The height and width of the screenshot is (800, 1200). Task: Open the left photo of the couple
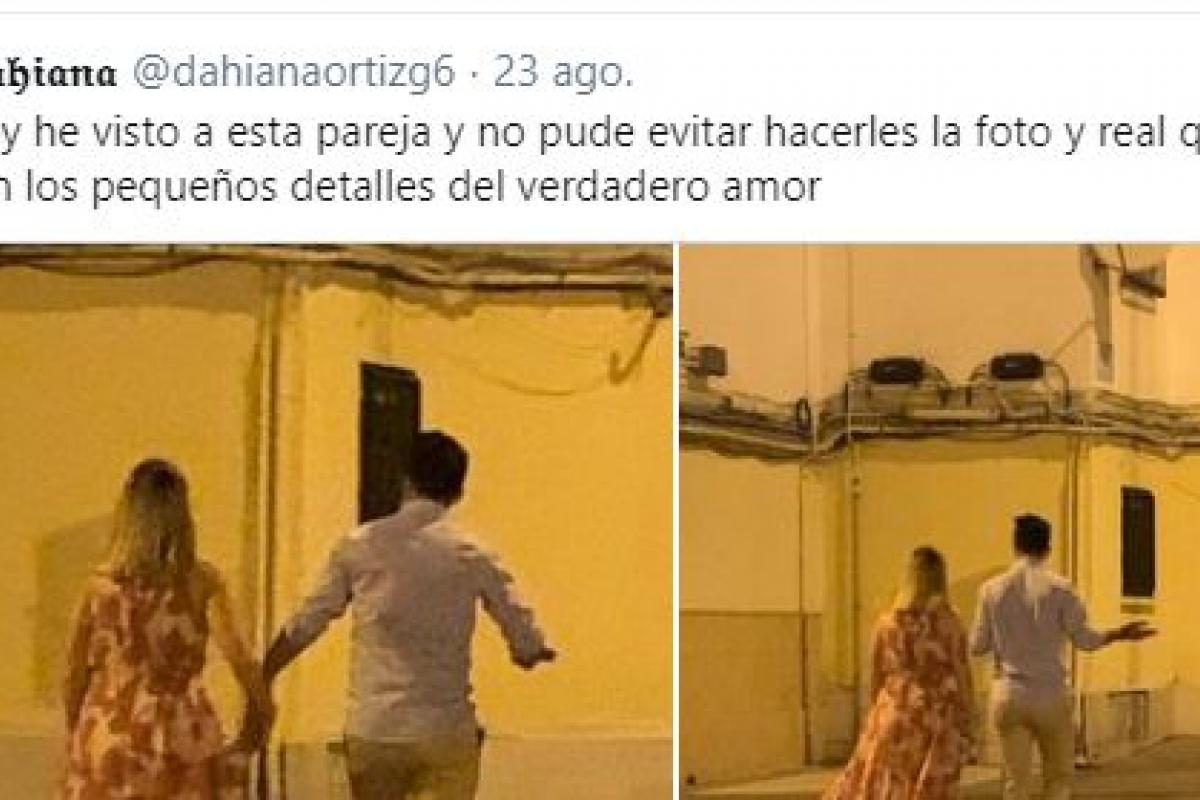(x=336, y=522)
